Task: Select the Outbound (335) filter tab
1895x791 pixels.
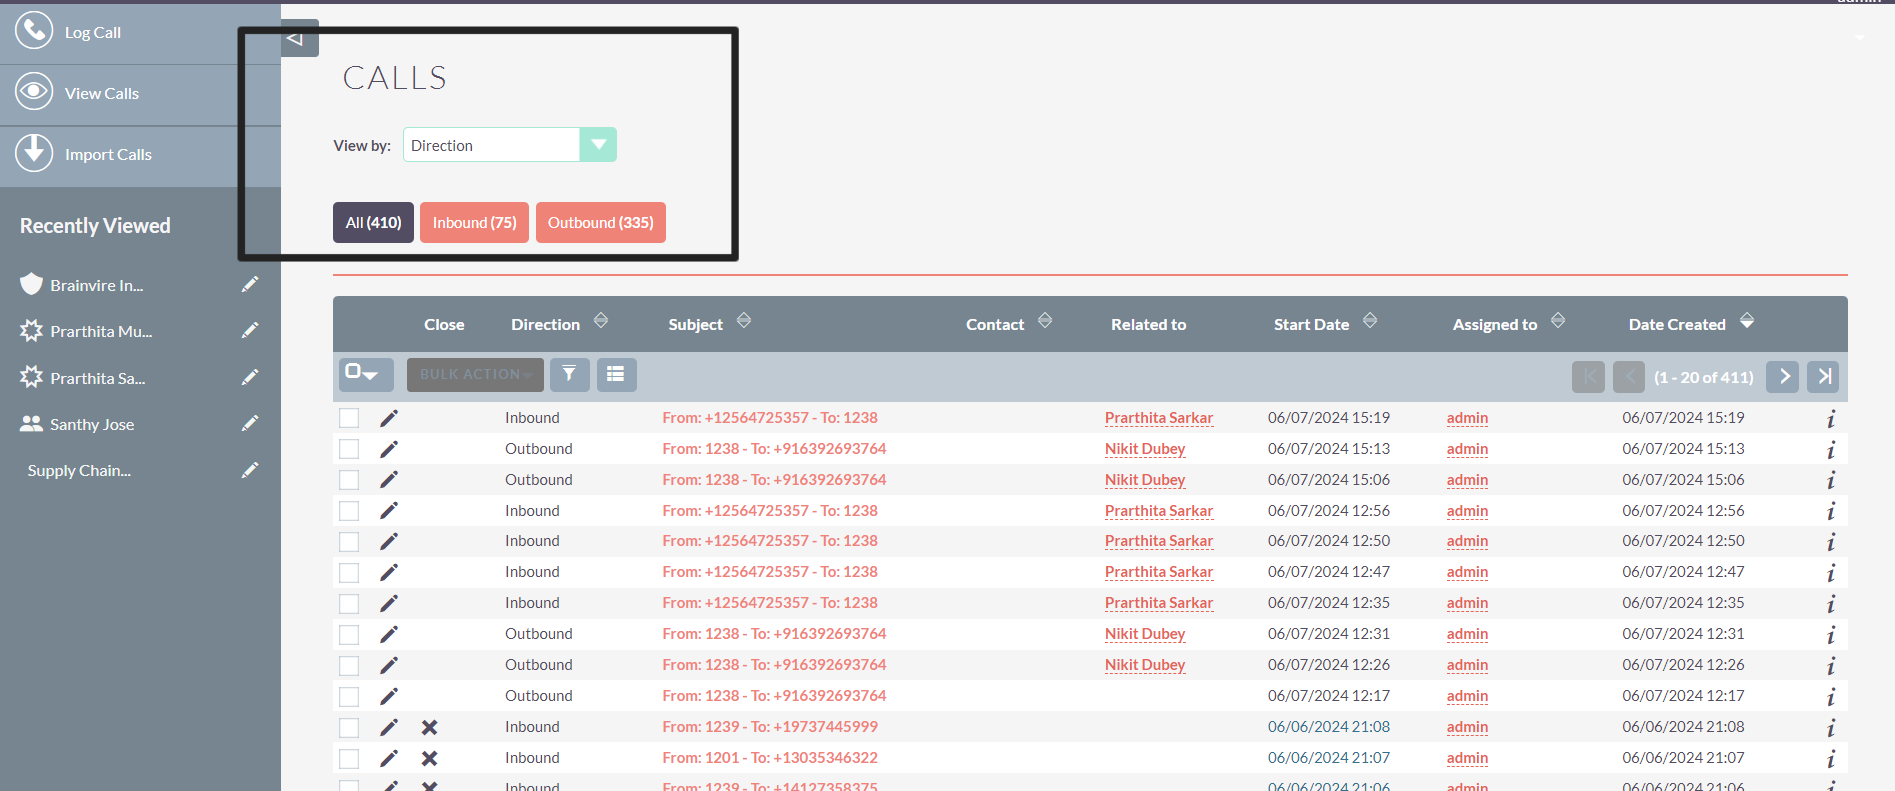Action: pos(600,222)
